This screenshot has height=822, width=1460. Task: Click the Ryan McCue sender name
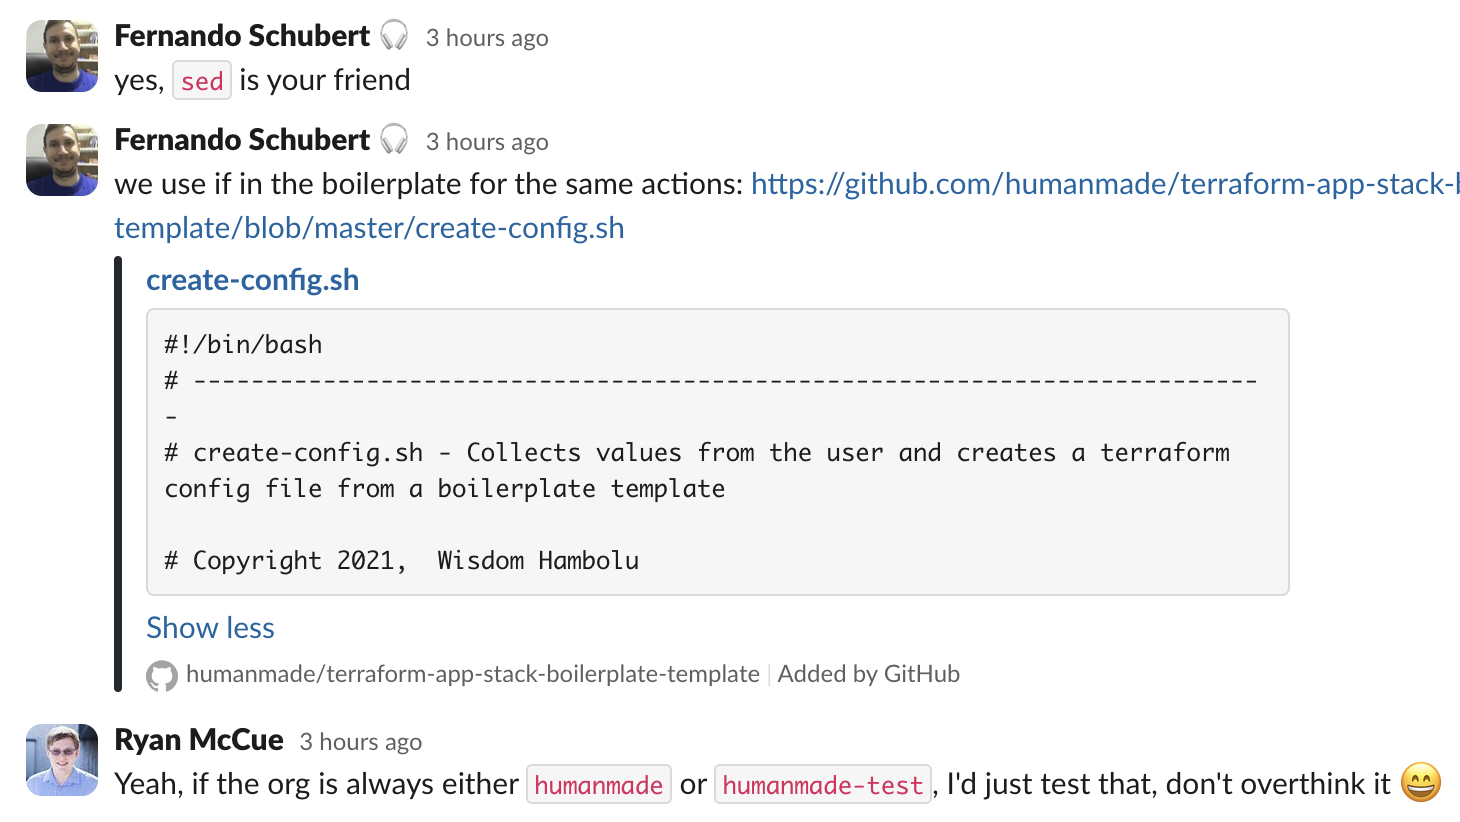(x=199, y=740)
